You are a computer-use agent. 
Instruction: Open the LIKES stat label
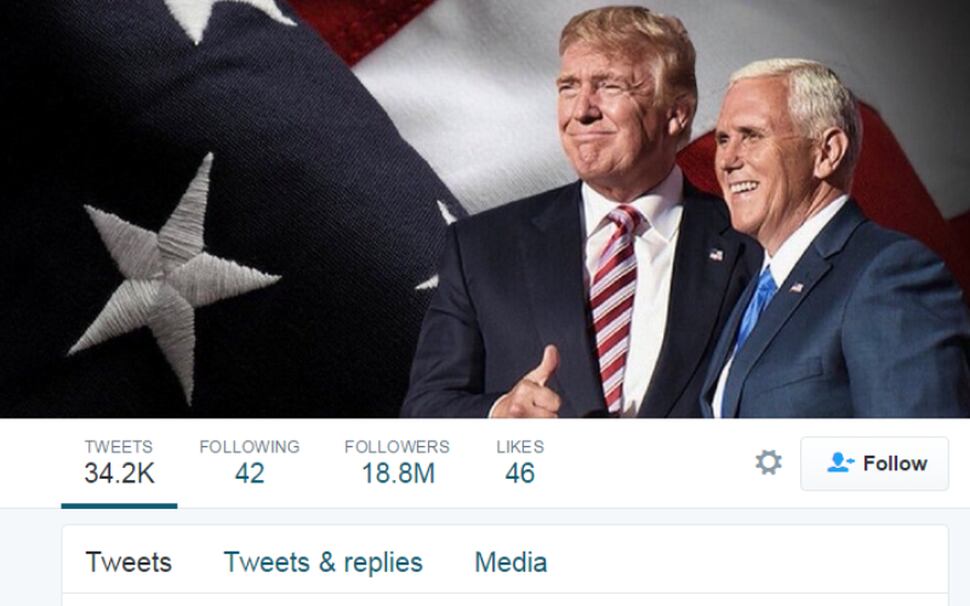point(520,446)
